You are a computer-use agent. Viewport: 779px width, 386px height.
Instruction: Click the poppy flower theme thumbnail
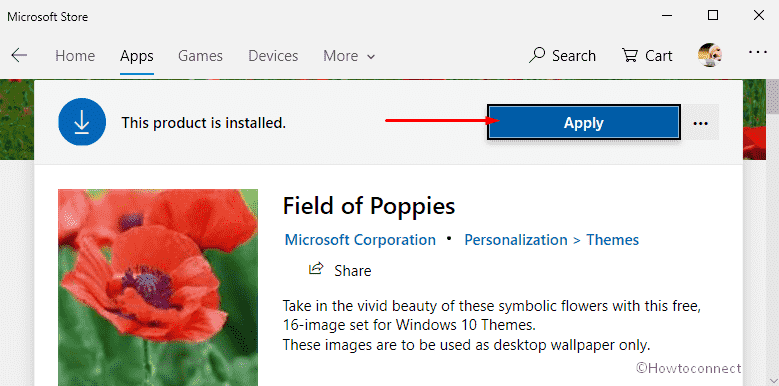(x=158, y=287)
